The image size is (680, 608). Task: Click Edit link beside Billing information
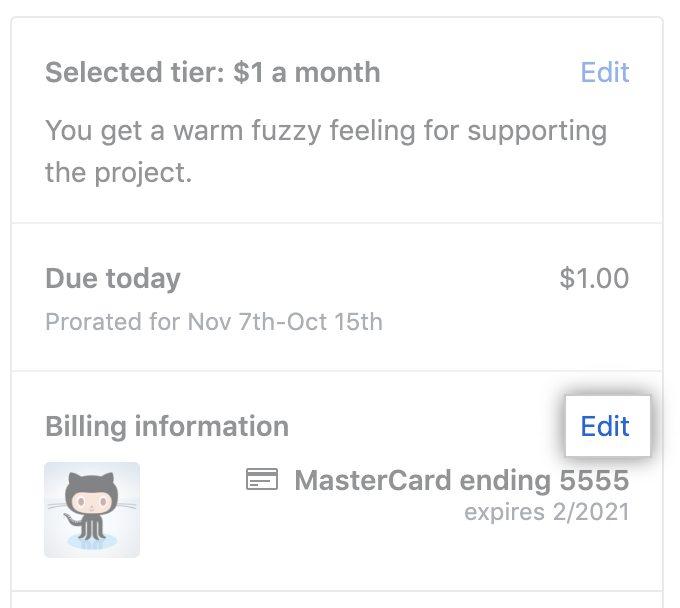(x=605, y=426)
